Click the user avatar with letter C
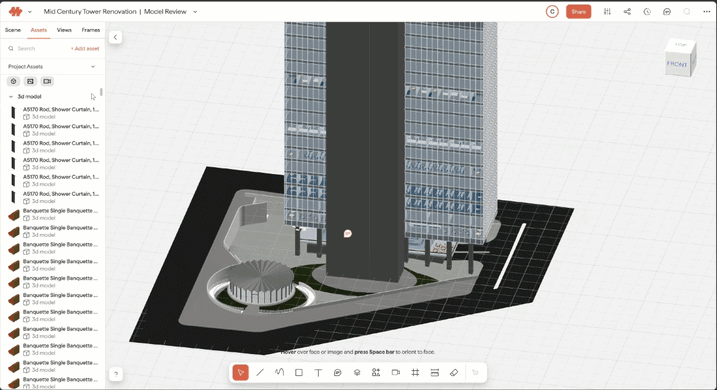Viewport: 717px width, 390px height. (552, 12)
